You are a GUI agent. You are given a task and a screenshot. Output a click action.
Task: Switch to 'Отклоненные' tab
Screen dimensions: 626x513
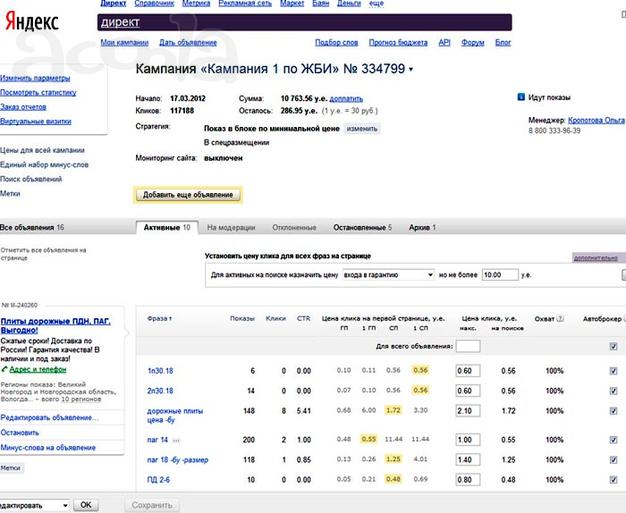click(294, 228)
